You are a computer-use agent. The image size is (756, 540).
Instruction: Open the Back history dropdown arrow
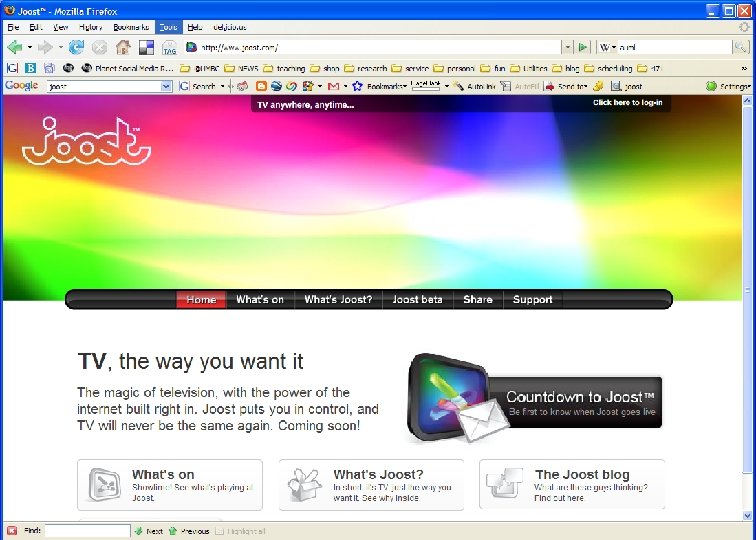click(x=29, y=47)
